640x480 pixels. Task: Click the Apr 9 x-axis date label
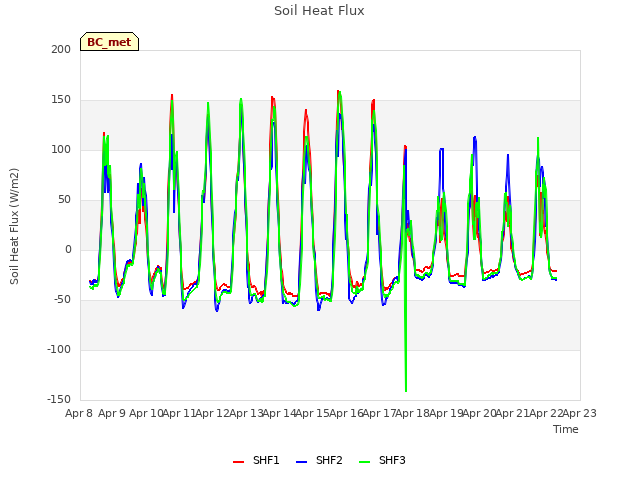[112, 413]
